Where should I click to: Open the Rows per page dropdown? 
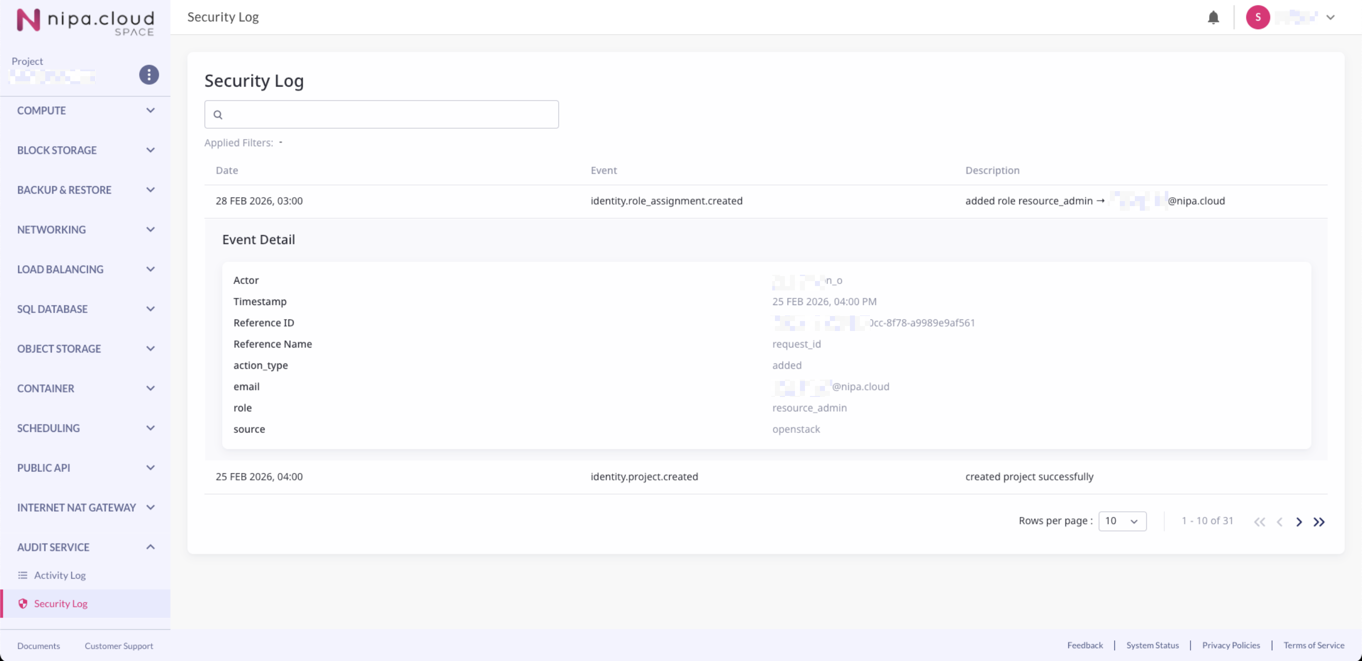pyautogui.click(x=1122, y=521)
